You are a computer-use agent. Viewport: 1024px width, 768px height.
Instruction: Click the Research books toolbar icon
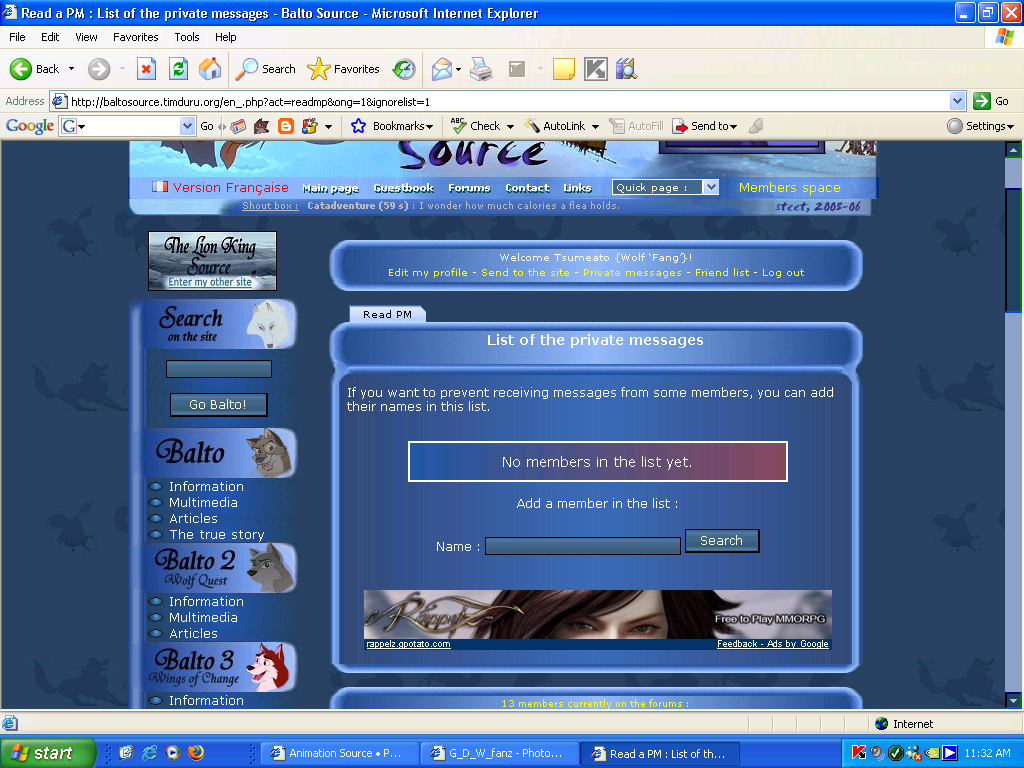tap(626, 69)
